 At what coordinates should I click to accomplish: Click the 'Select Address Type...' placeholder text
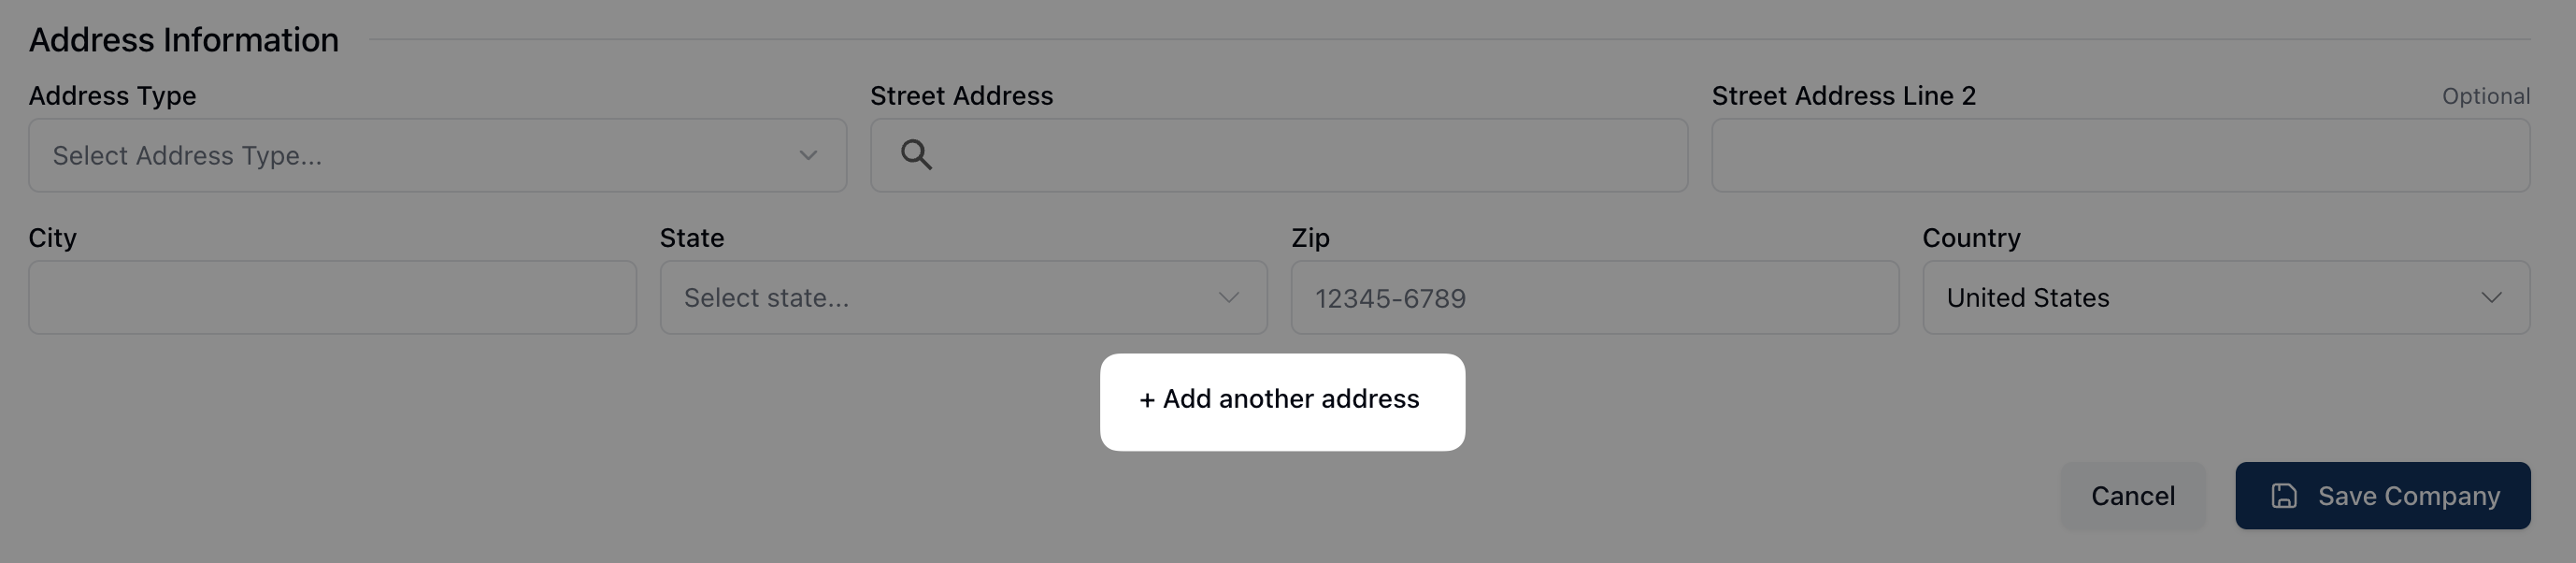[187, 156]
